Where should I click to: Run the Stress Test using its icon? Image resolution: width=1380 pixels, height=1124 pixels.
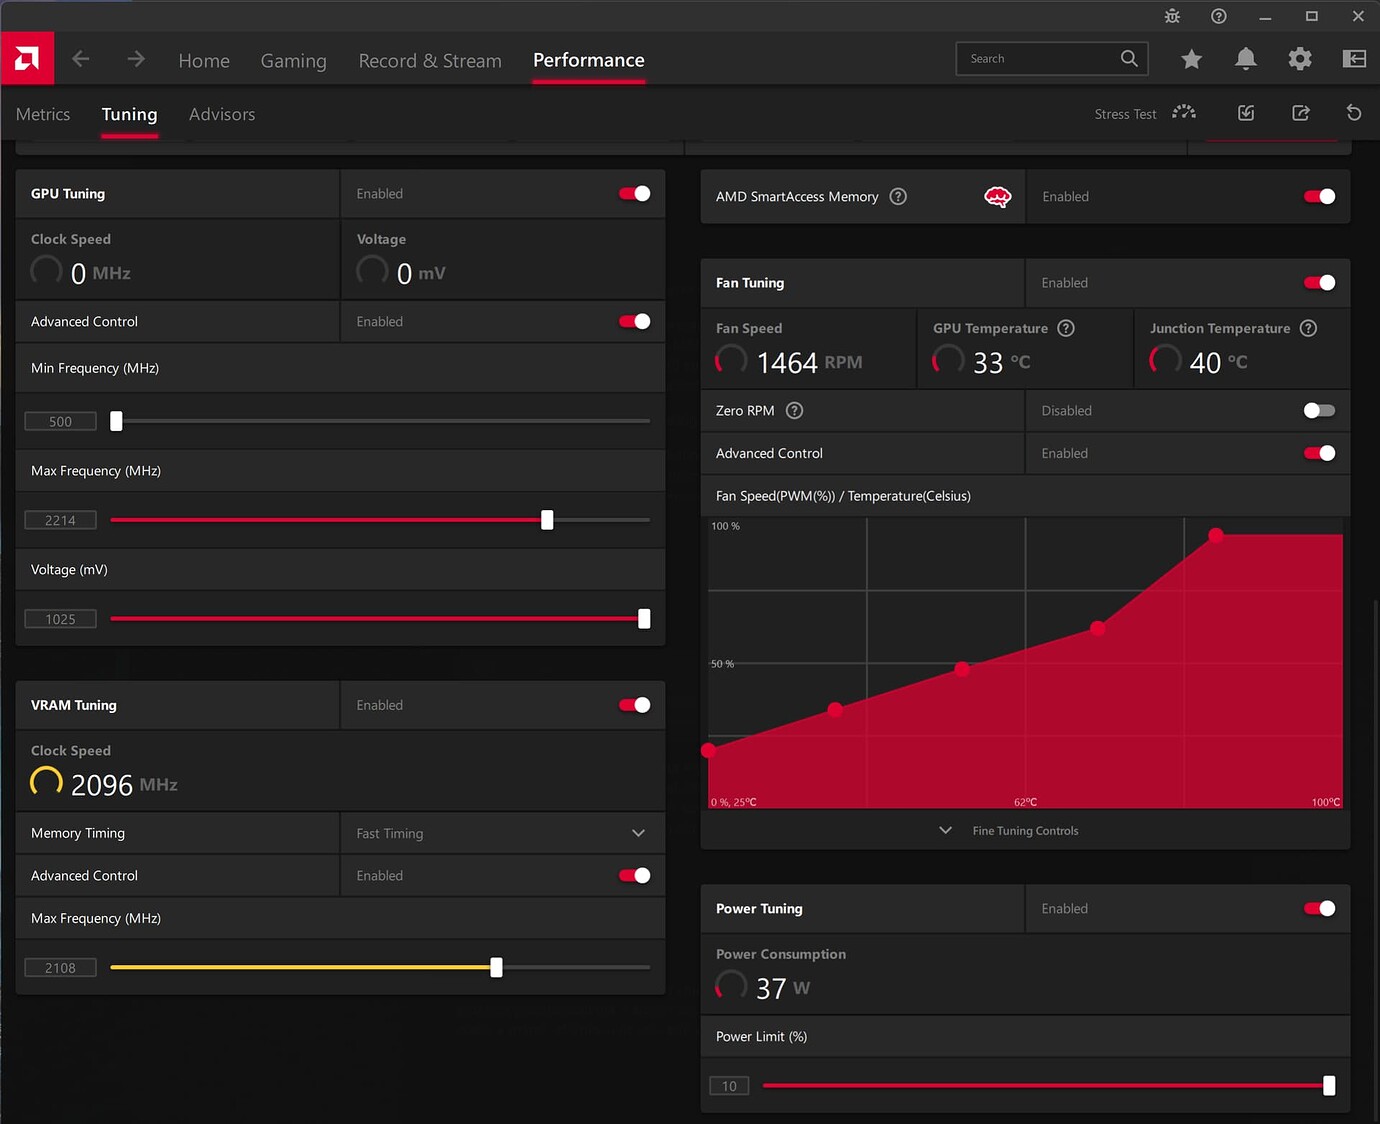(1183, 113)
